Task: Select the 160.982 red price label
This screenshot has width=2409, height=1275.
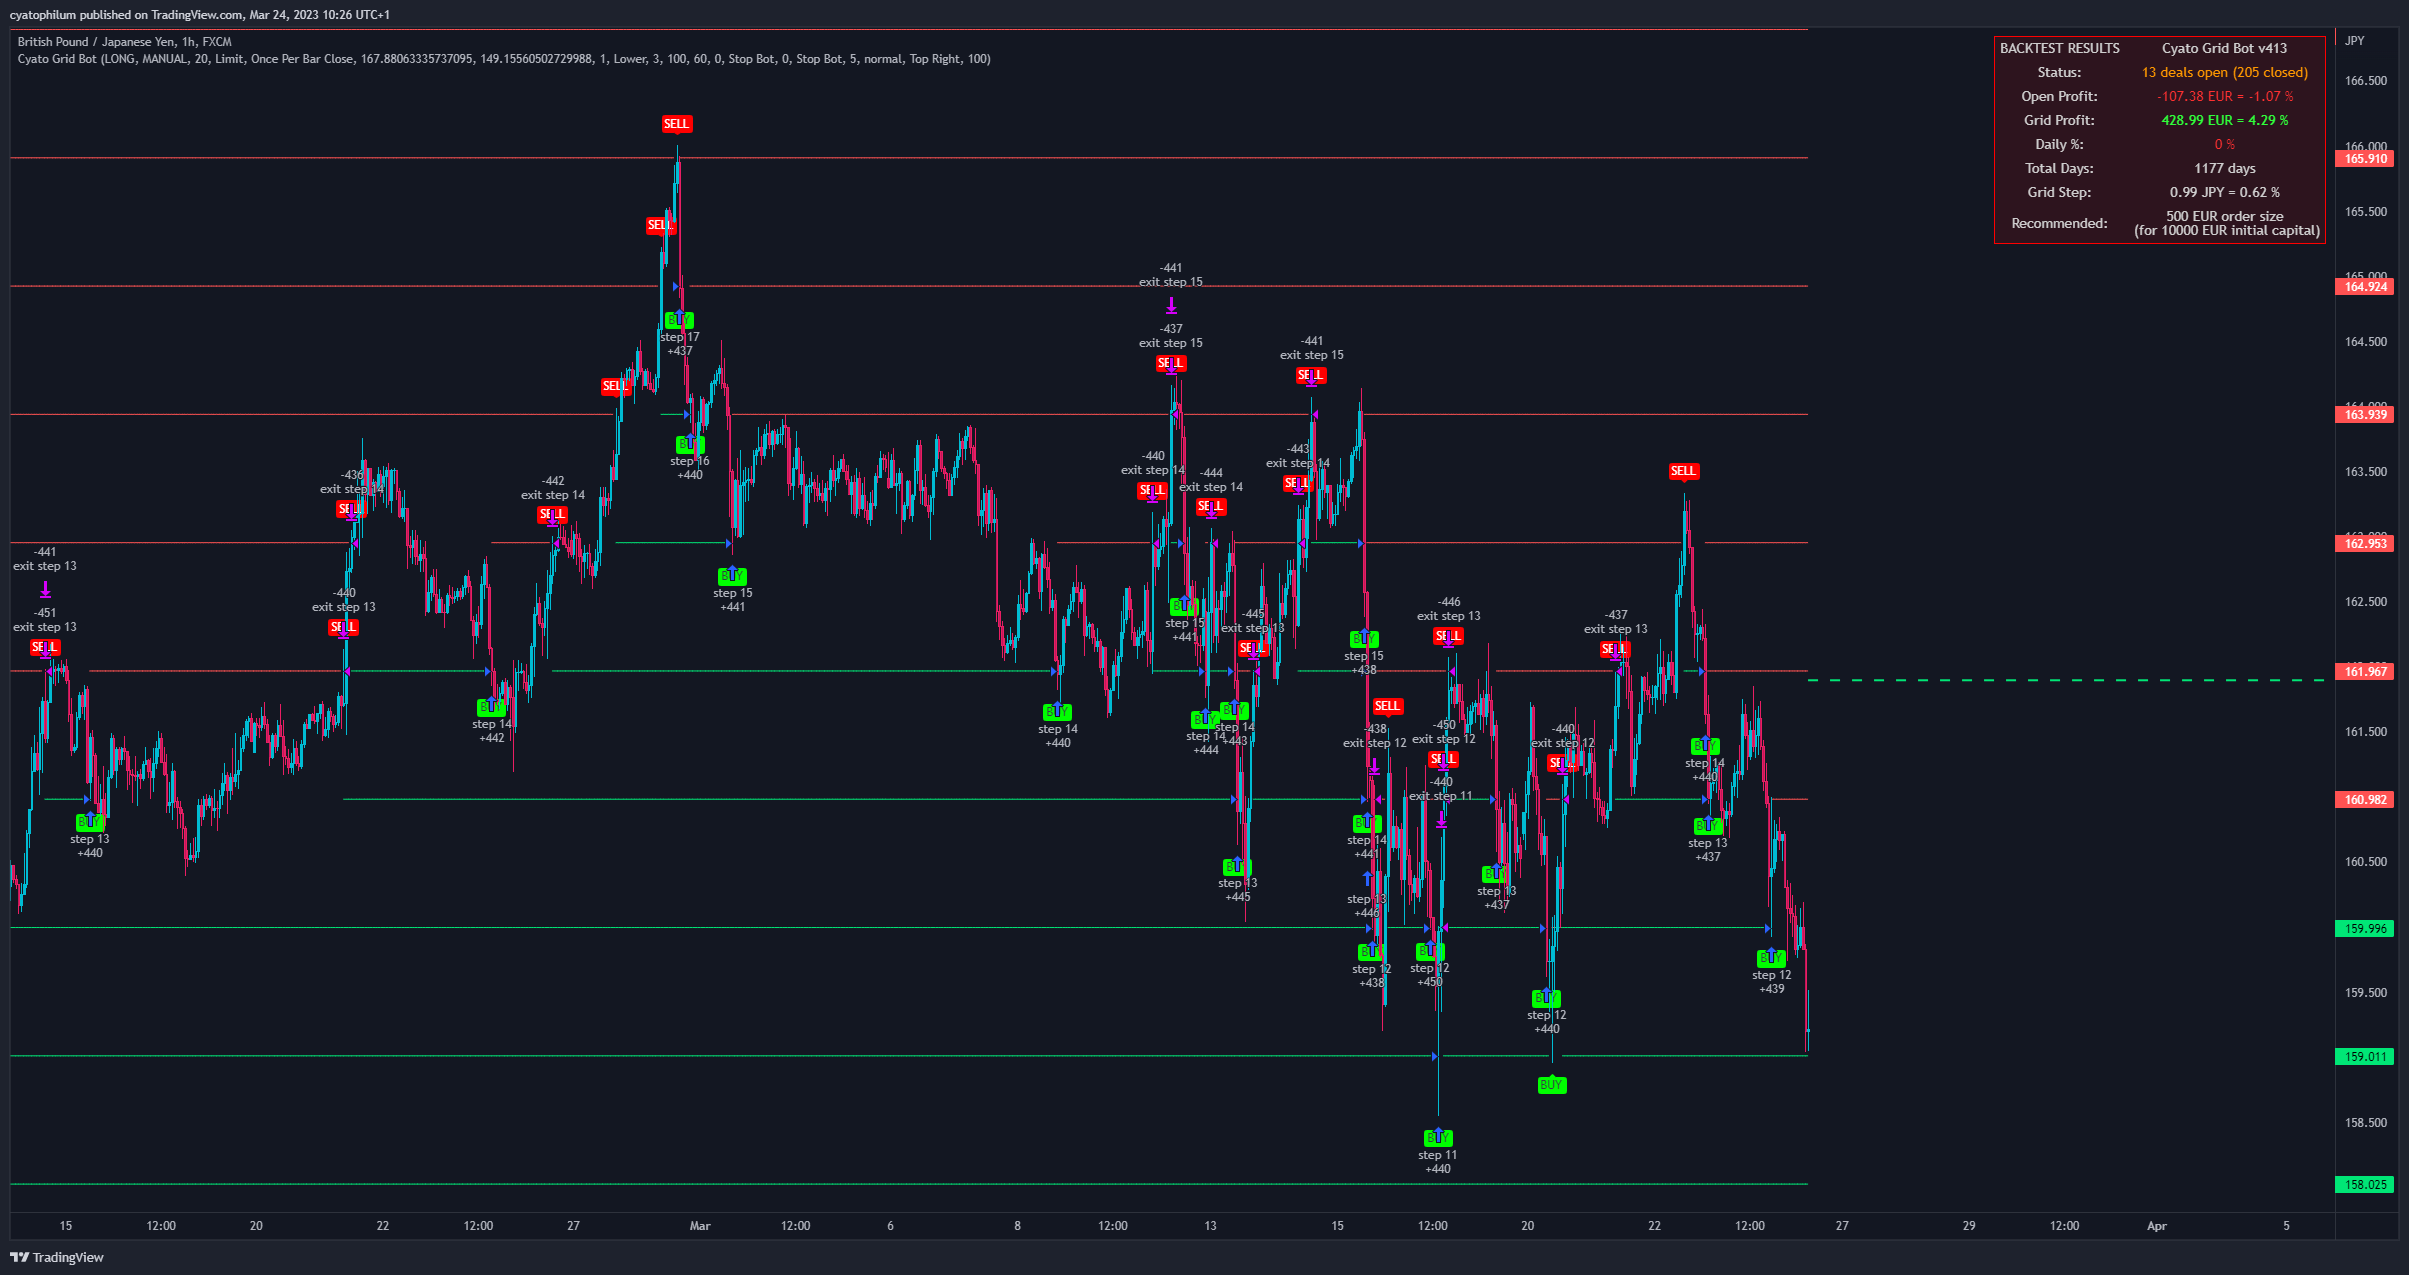Action: click(2364, 799)
